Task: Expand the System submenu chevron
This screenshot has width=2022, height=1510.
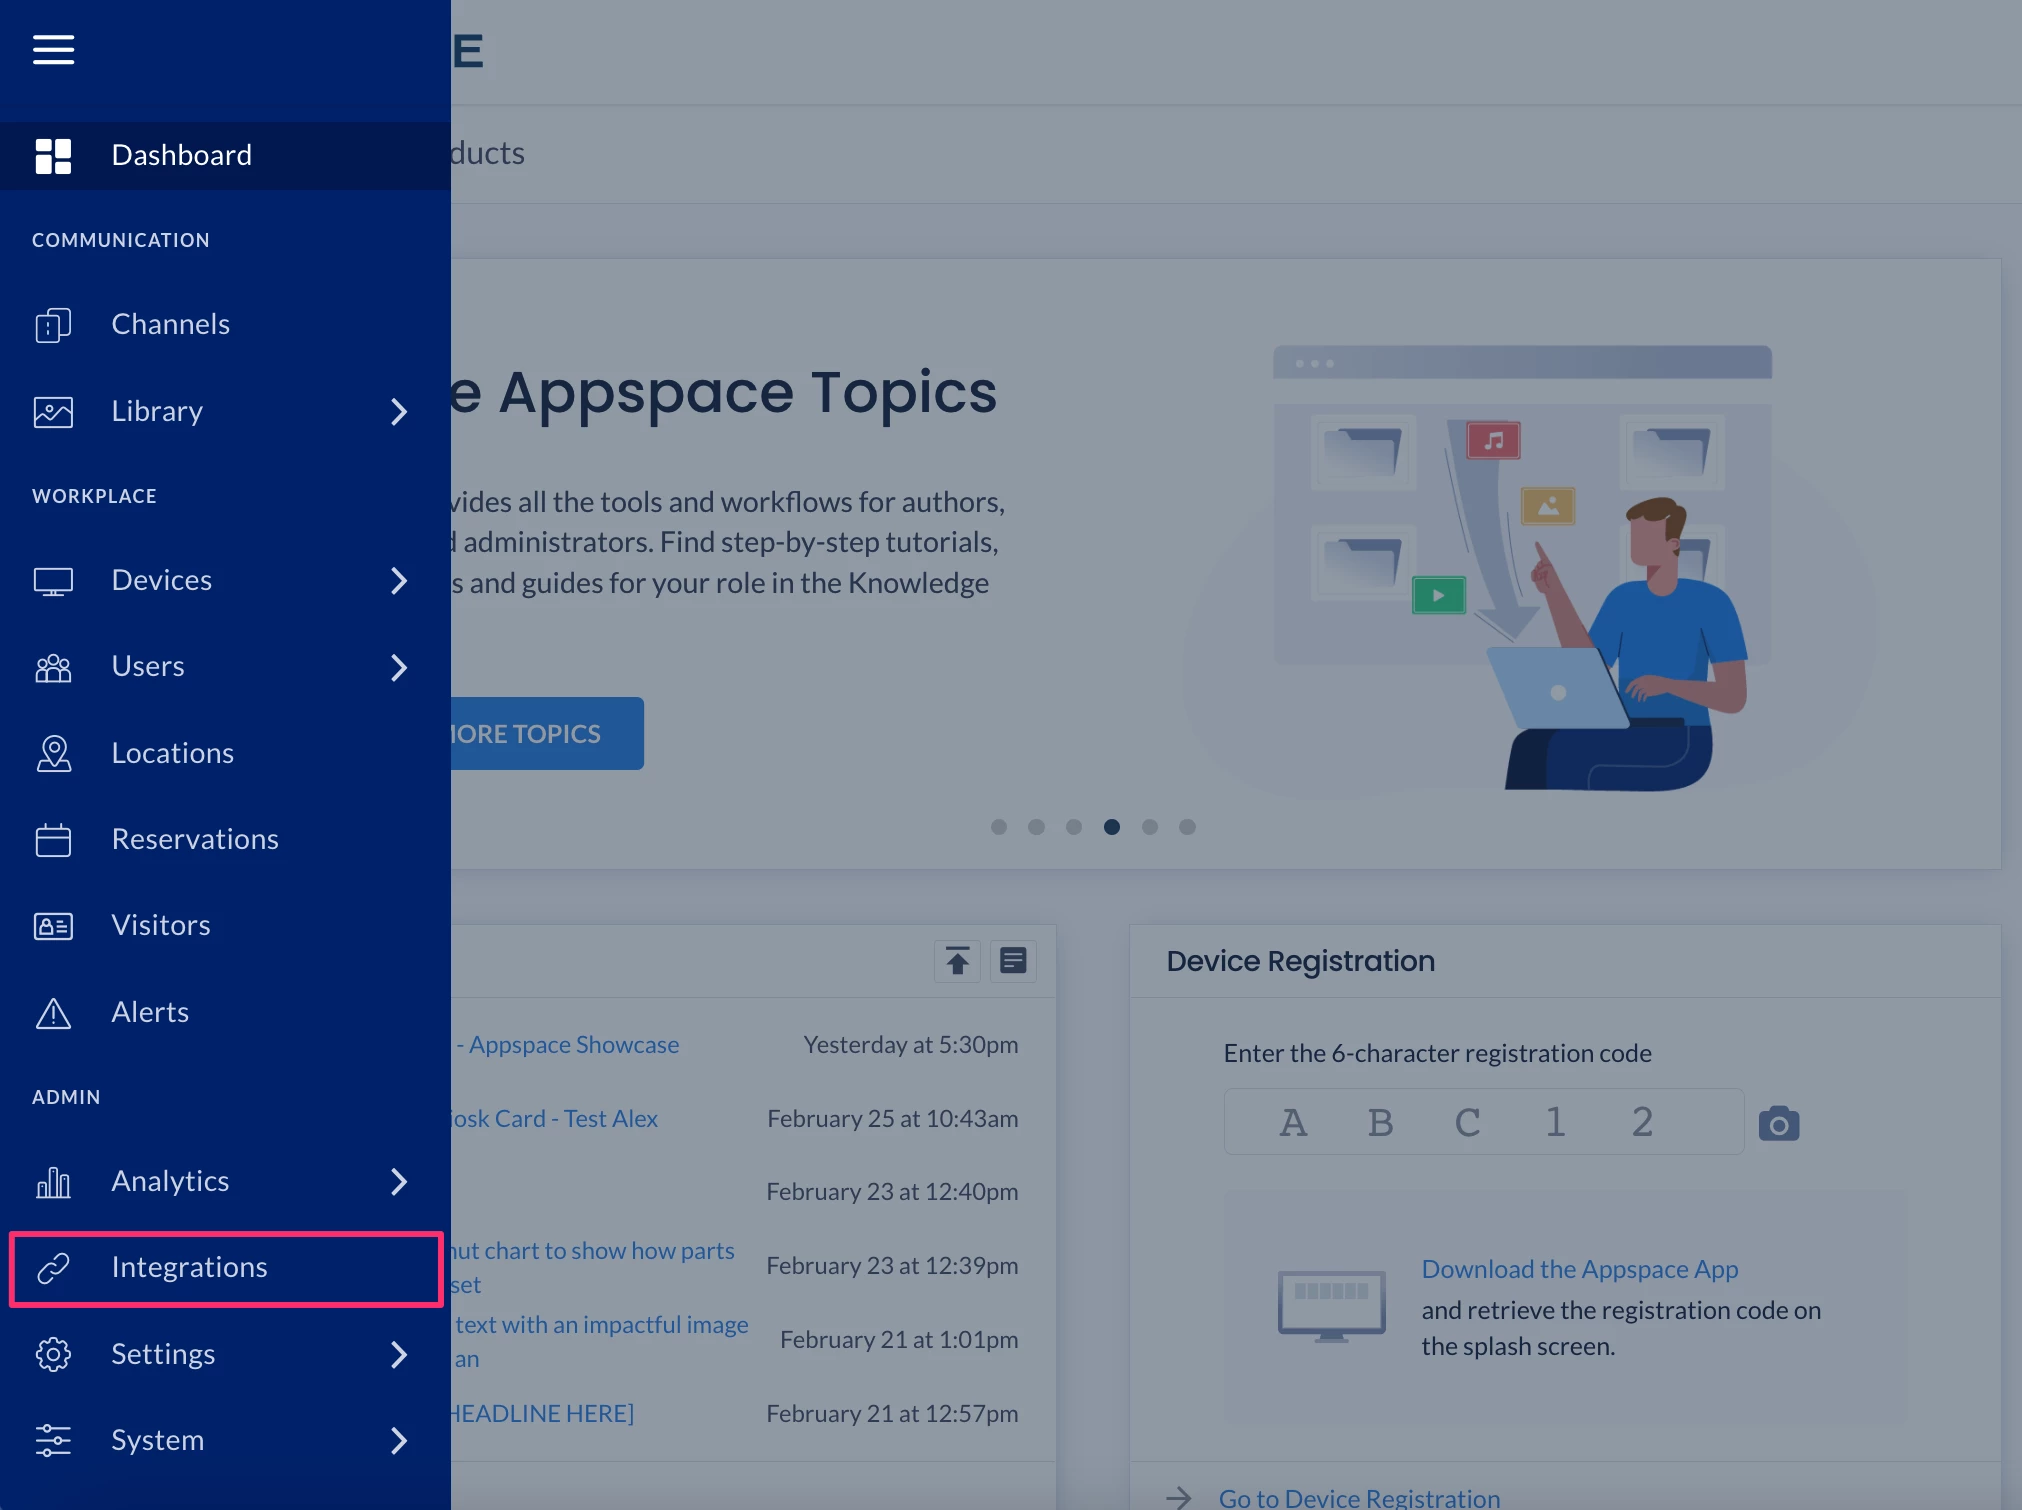Action: coord(399,1441)
